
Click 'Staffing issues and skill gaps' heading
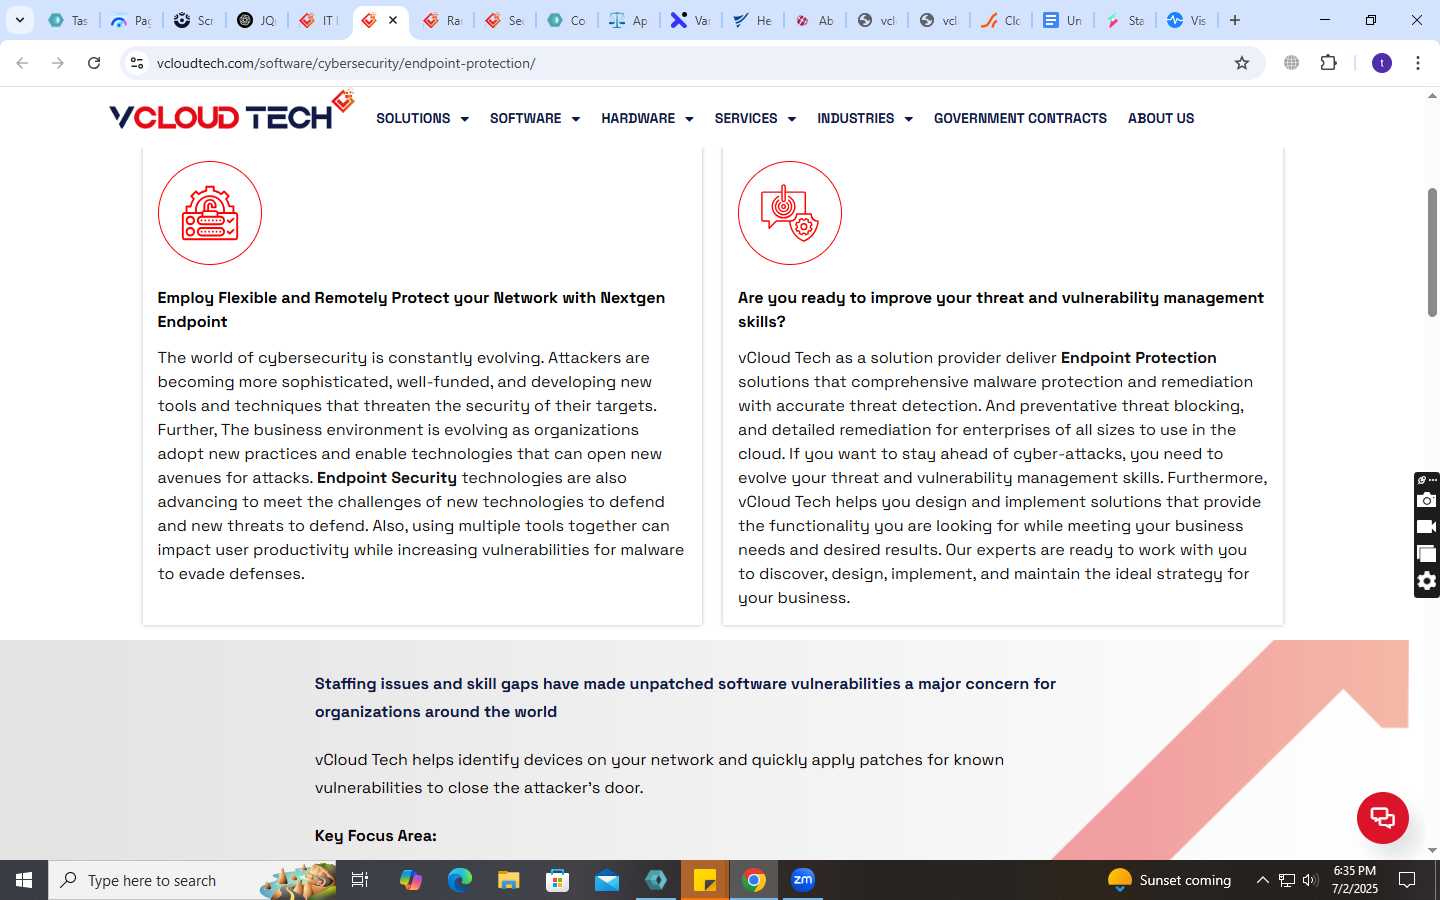click(x=685, y=698)
